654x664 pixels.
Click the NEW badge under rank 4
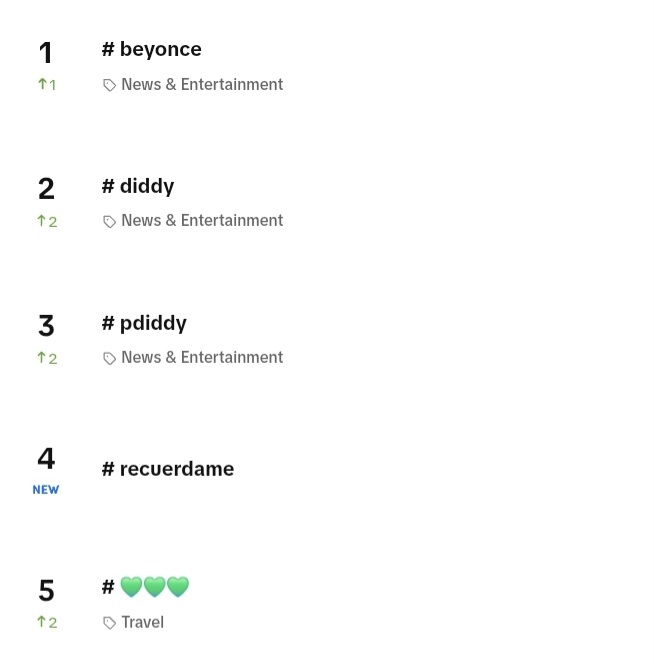(x=46, y=490)
